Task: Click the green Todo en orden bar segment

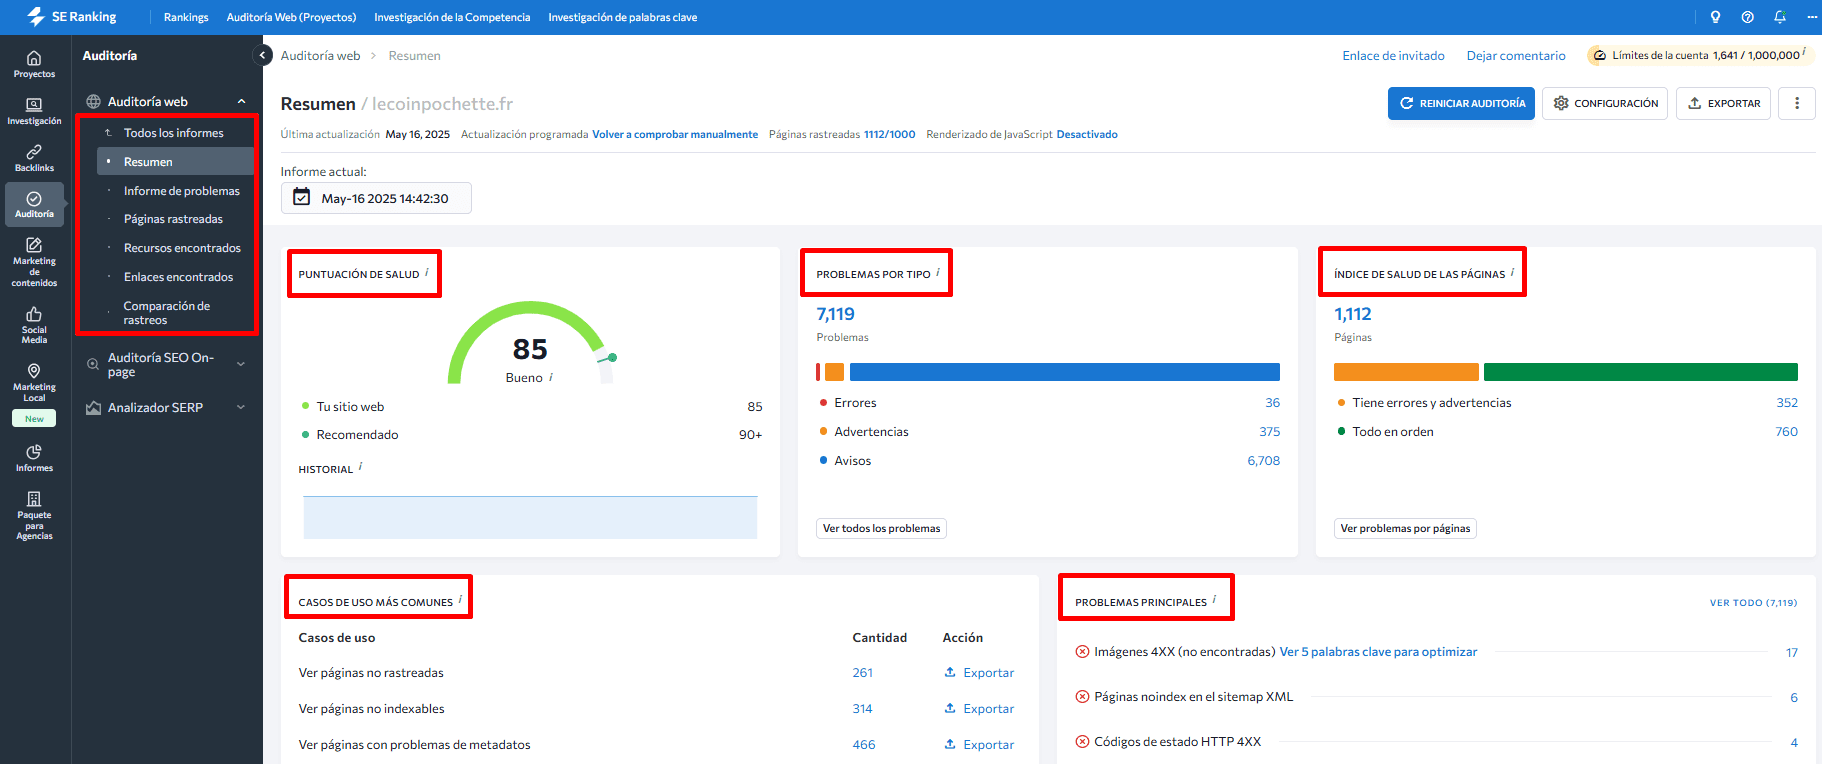Action: (x=1640, y=372)
